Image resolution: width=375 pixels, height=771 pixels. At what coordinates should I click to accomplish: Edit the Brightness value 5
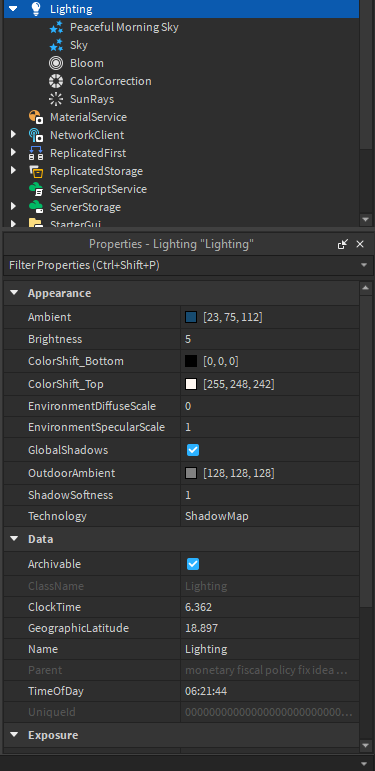point(269,339)
